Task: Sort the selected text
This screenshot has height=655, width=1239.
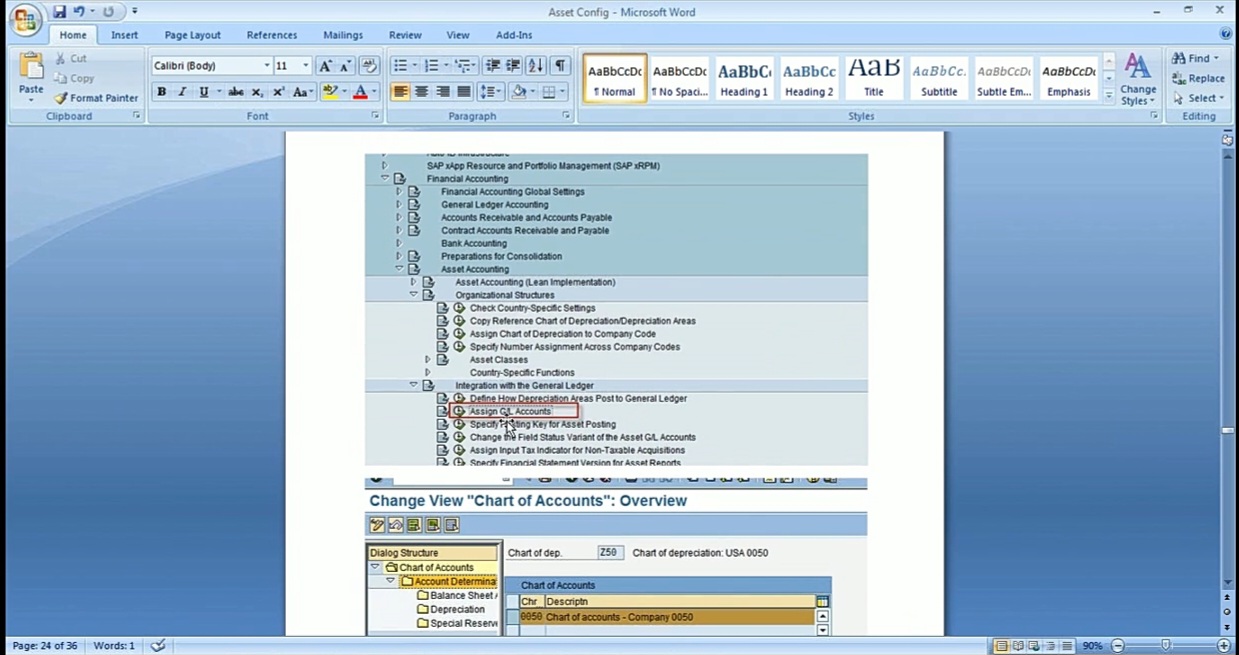Action: pyautogui.click(x=536, y=66)
